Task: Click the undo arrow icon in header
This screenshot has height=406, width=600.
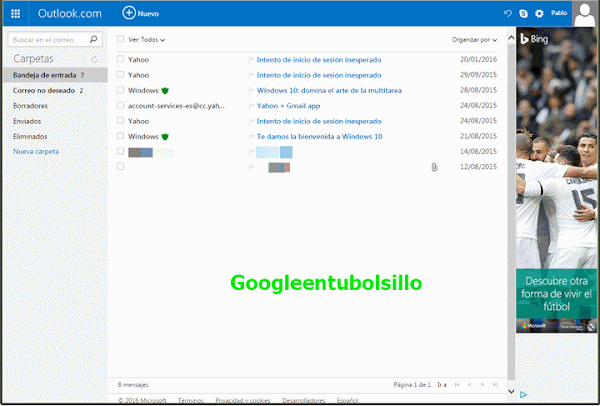Action: [x=508, y=13]
